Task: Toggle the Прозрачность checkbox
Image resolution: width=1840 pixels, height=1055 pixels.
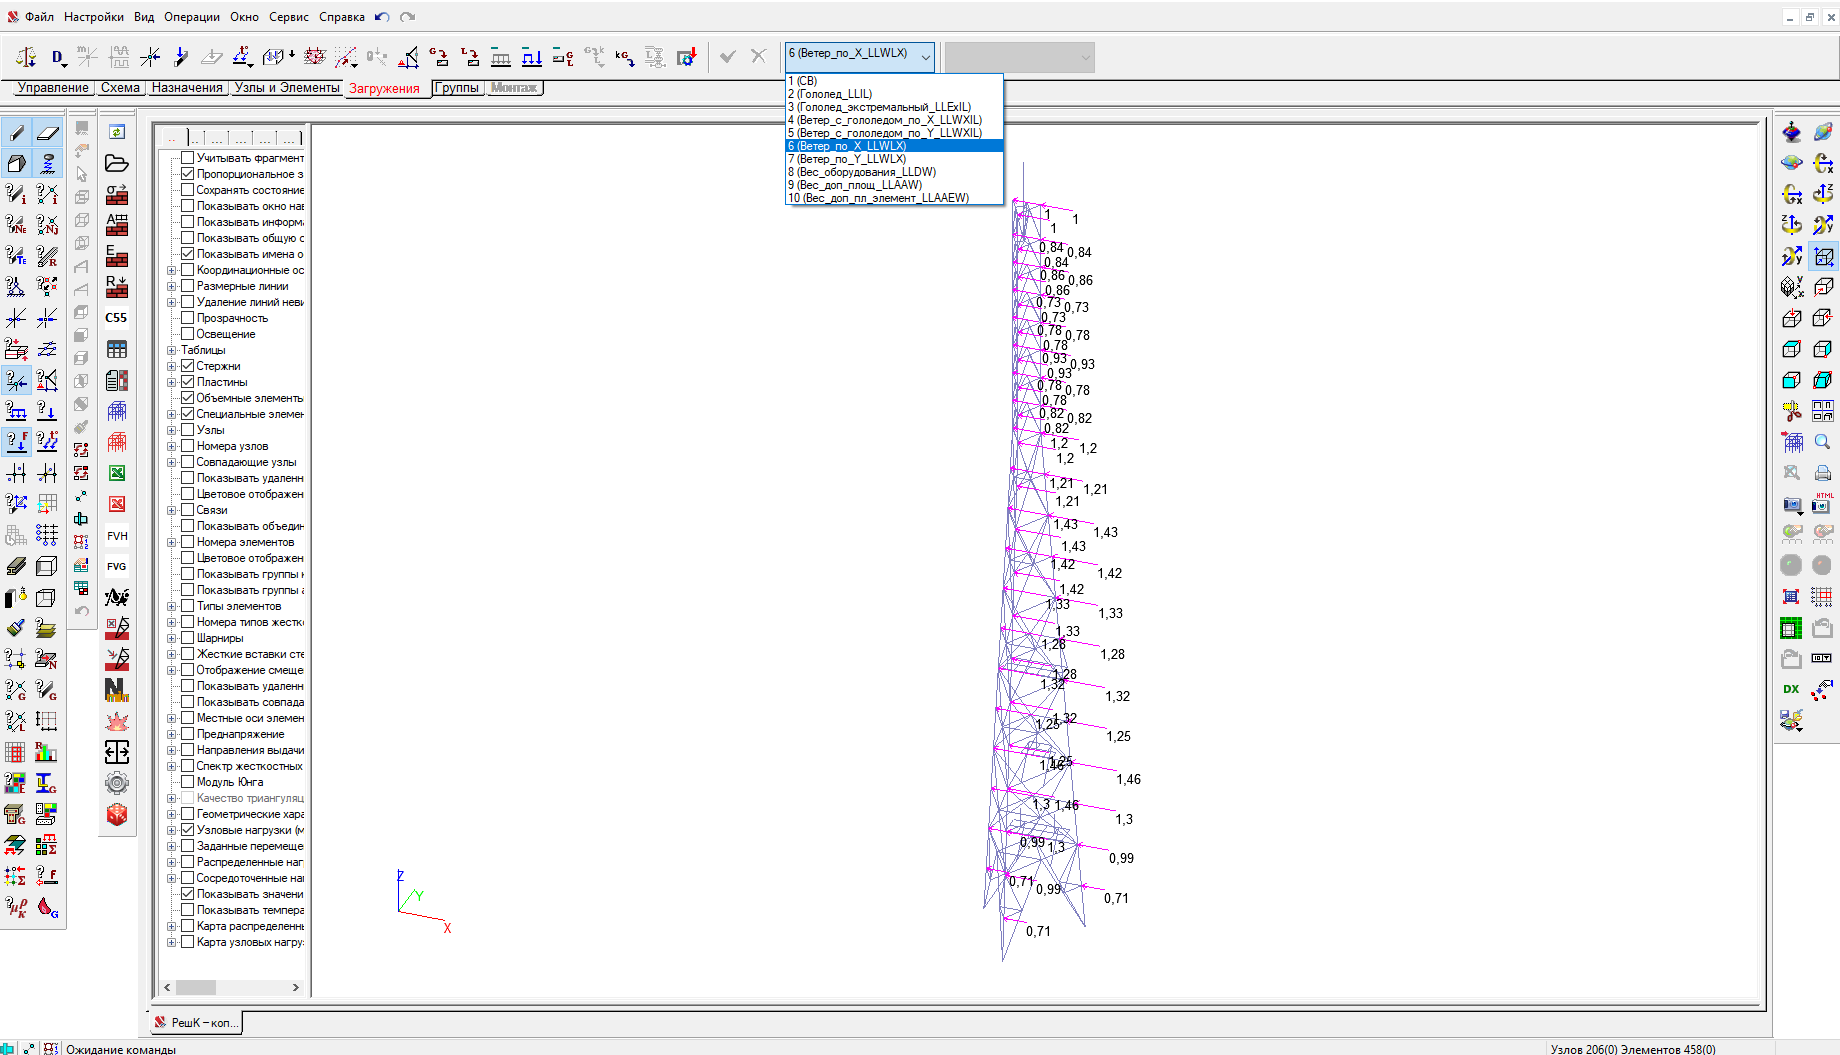Action: pyautogui.click(x=187, y=318)
